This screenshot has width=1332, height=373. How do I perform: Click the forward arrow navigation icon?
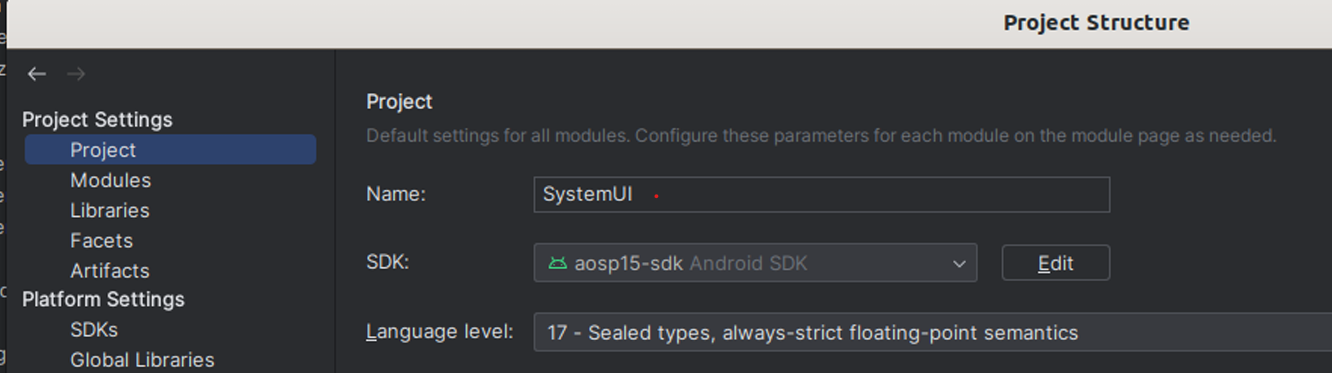[x=76, y=74]
